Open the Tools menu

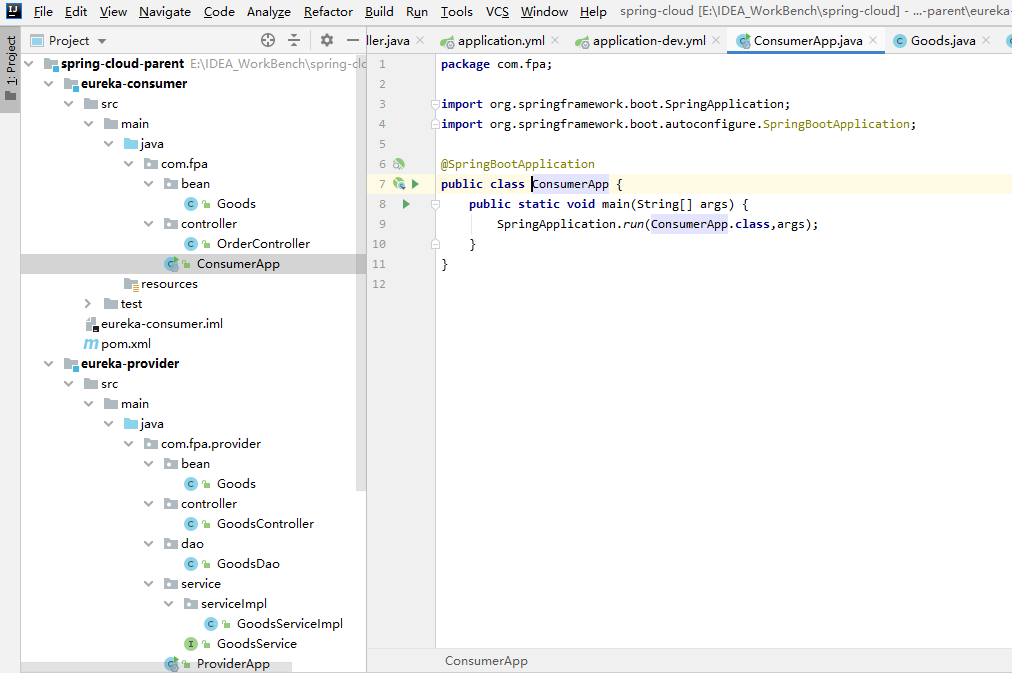[x=456, y=12]
